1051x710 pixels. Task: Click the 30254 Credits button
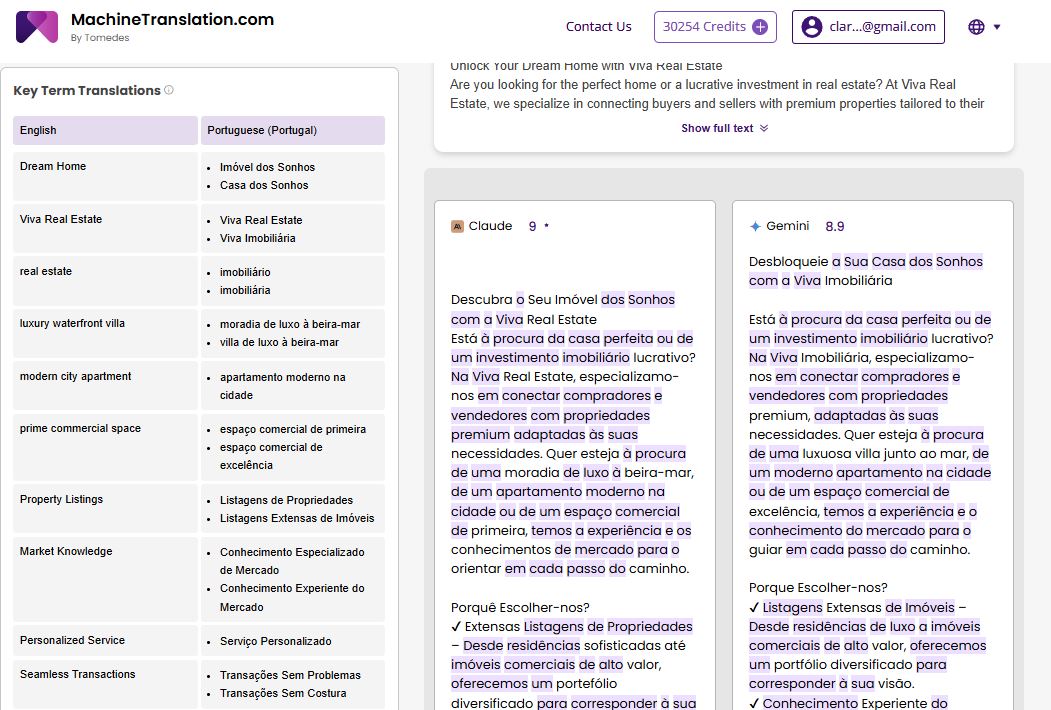(x=704, y=27)
